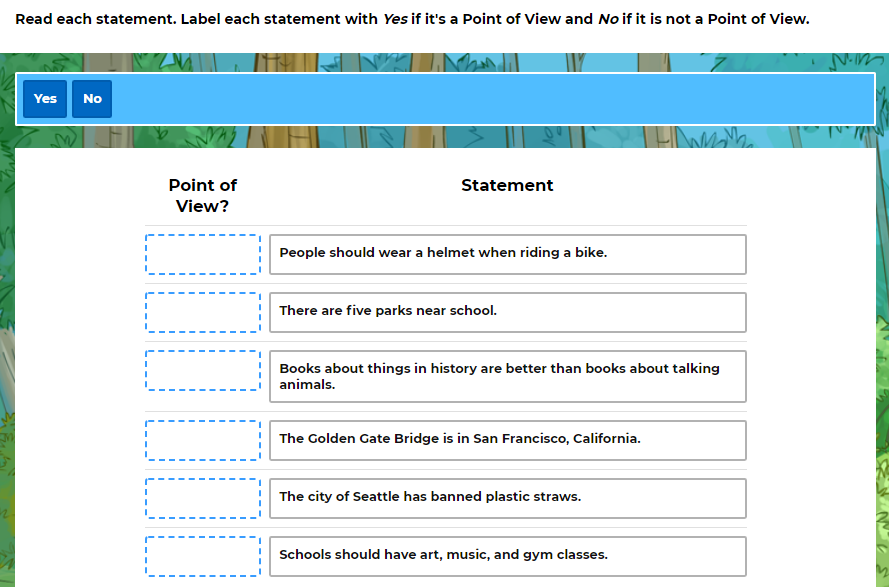Click the empty box beside the art classes statement

tap(203, 556)
